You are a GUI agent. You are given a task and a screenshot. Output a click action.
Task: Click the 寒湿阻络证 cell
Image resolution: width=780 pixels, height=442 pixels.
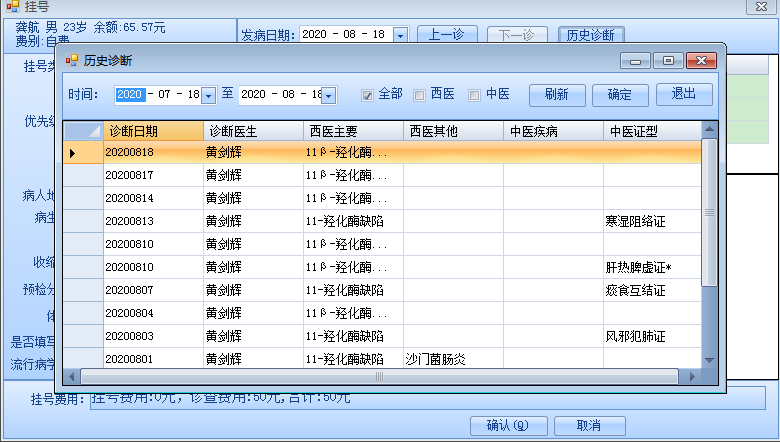pyautogui.click(x=652, y=221)
